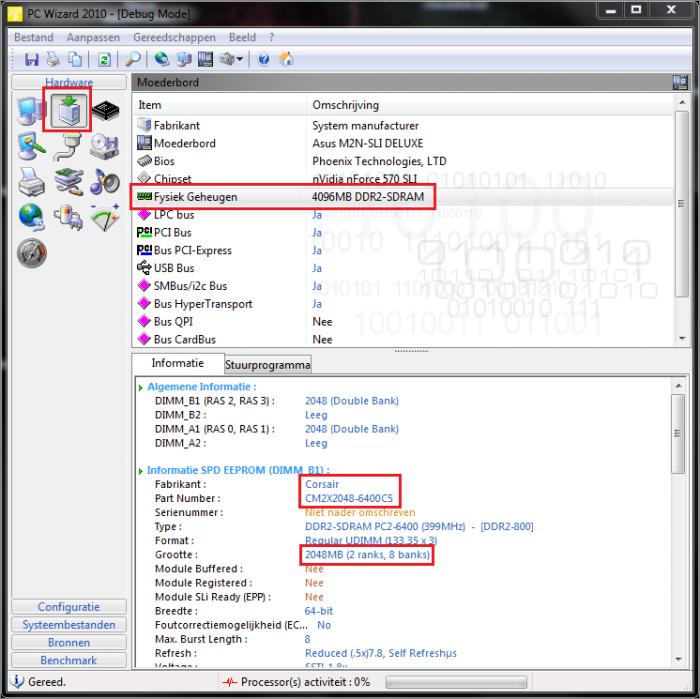
Task: Select the USB Bus row
Action: pyautogui.click(x=403, y=268)
